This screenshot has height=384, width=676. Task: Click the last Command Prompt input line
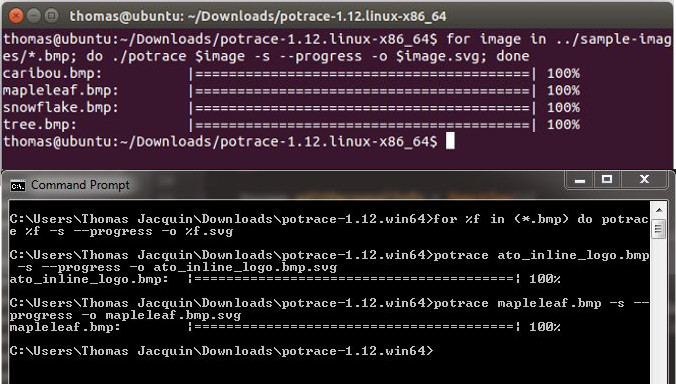pos(221,351)
